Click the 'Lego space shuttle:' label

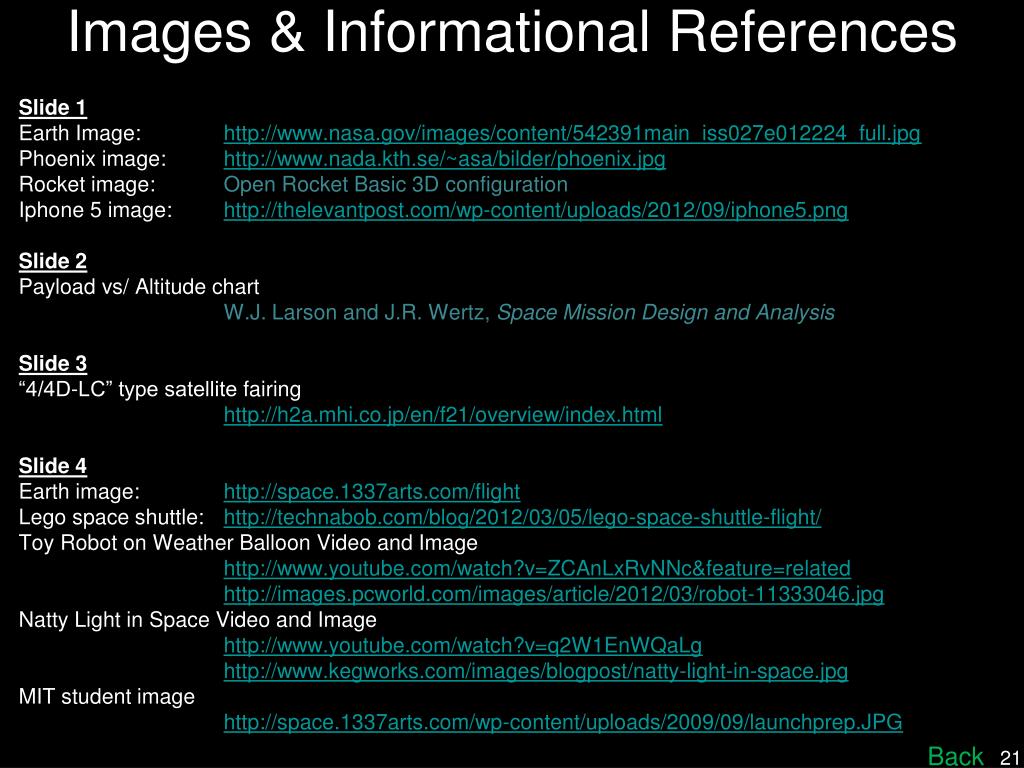pyautogui.click(x=111, y=517)
